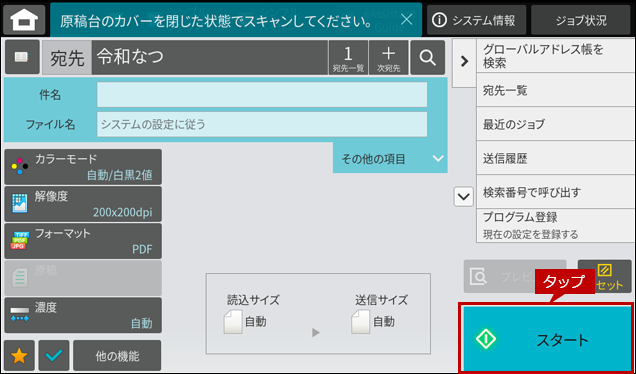Tap 読込サイズ scan size 自動
This screenshot has height=374, width=636.
pos(245,322)
